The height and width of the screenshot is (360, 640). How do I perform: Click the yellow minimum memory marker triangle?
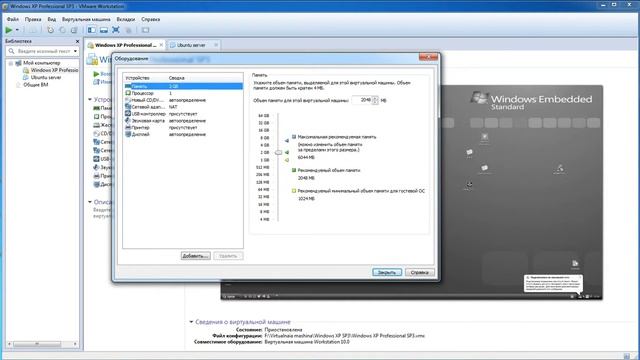287,160
